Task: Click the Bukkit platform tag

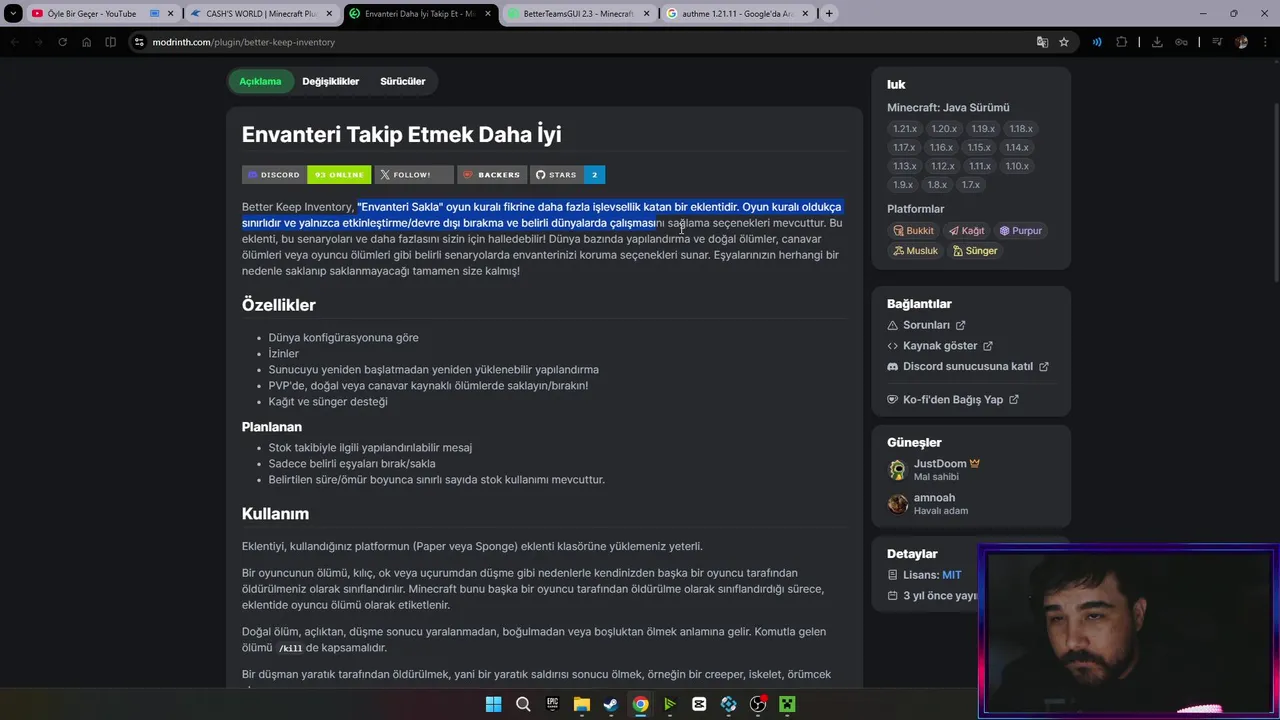Action: tap(914, 231)
